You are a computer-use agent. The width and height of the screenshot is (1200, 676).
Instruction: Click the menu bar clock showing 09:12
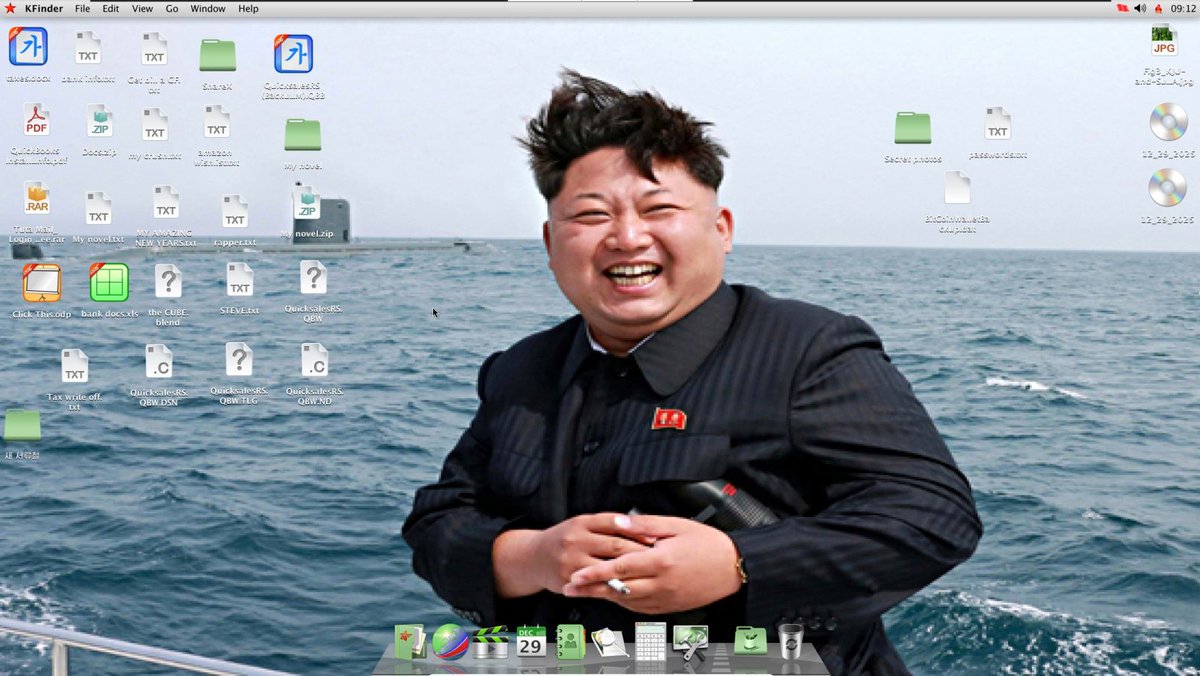coord(1182,8)
